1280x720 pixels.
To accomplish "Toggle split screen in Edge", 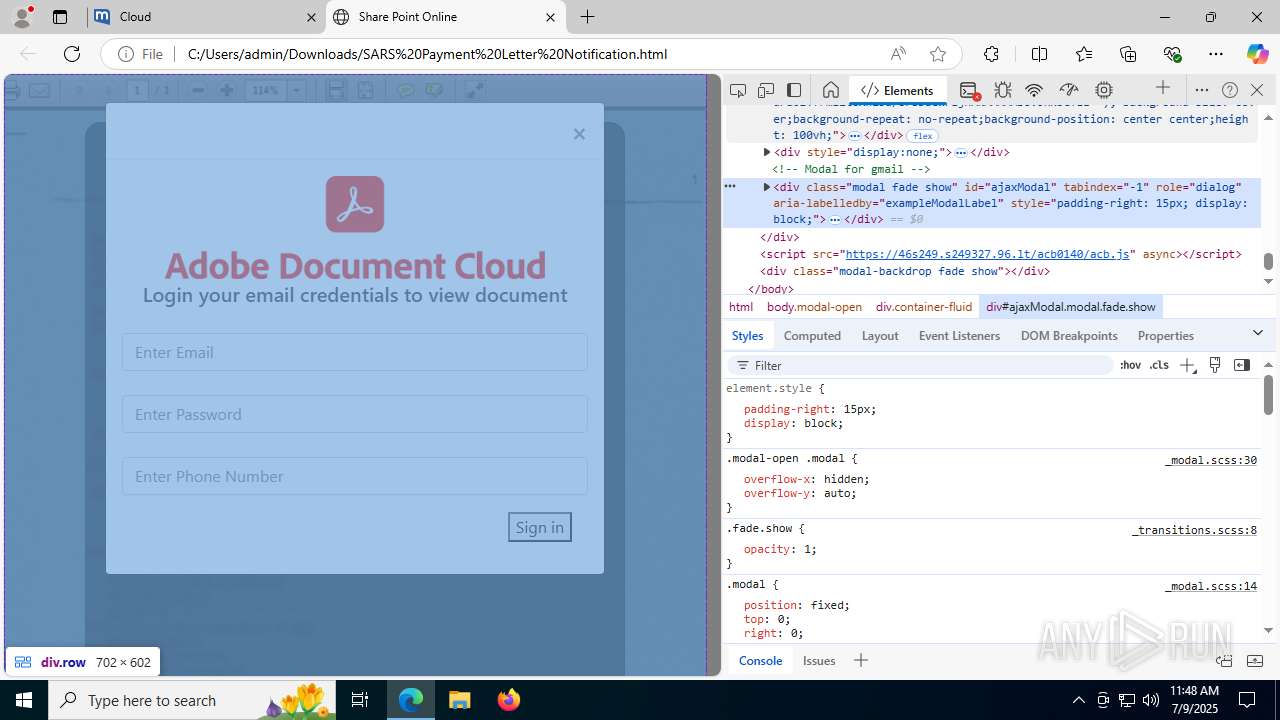I will click(1039, 54).
